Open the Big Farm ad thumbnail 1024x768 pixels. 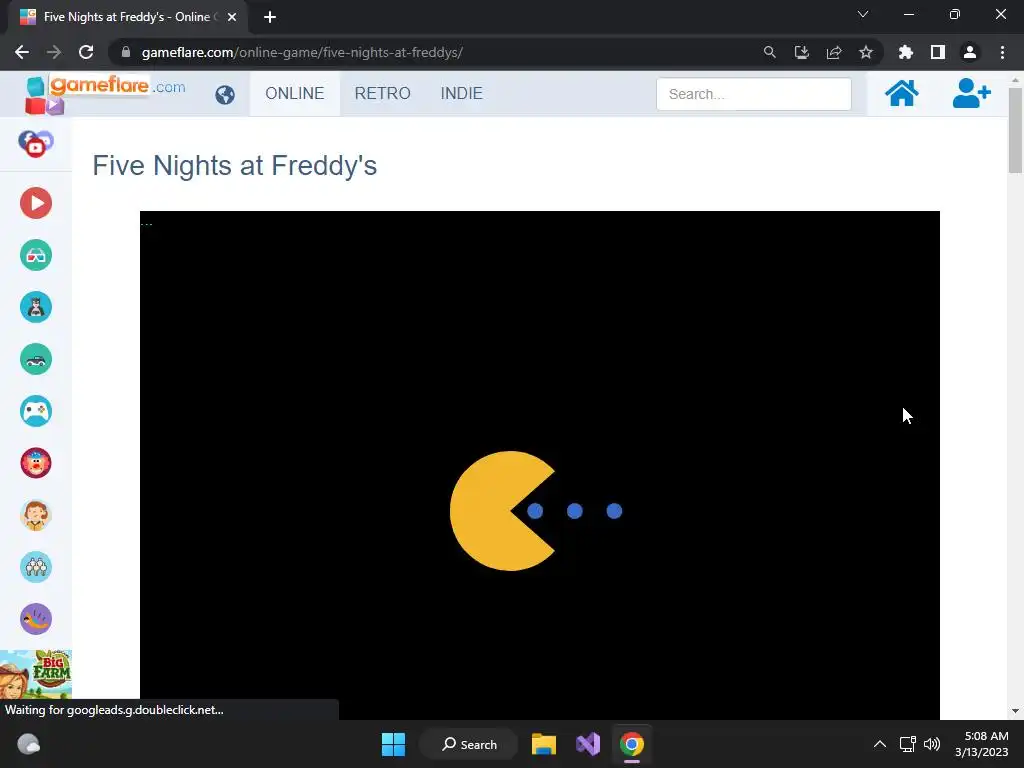click(x=36, y=675)
